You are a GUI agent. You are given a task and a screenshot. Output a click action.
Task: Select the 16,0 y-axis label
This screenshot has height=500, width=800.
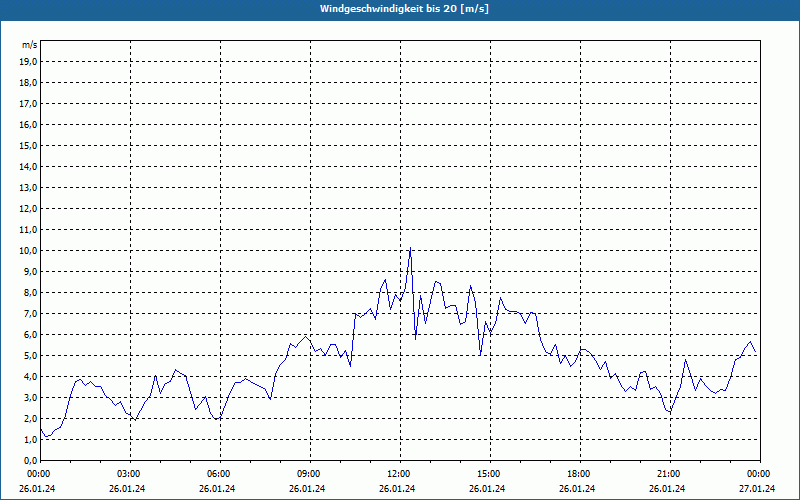[x=29, y=124]
